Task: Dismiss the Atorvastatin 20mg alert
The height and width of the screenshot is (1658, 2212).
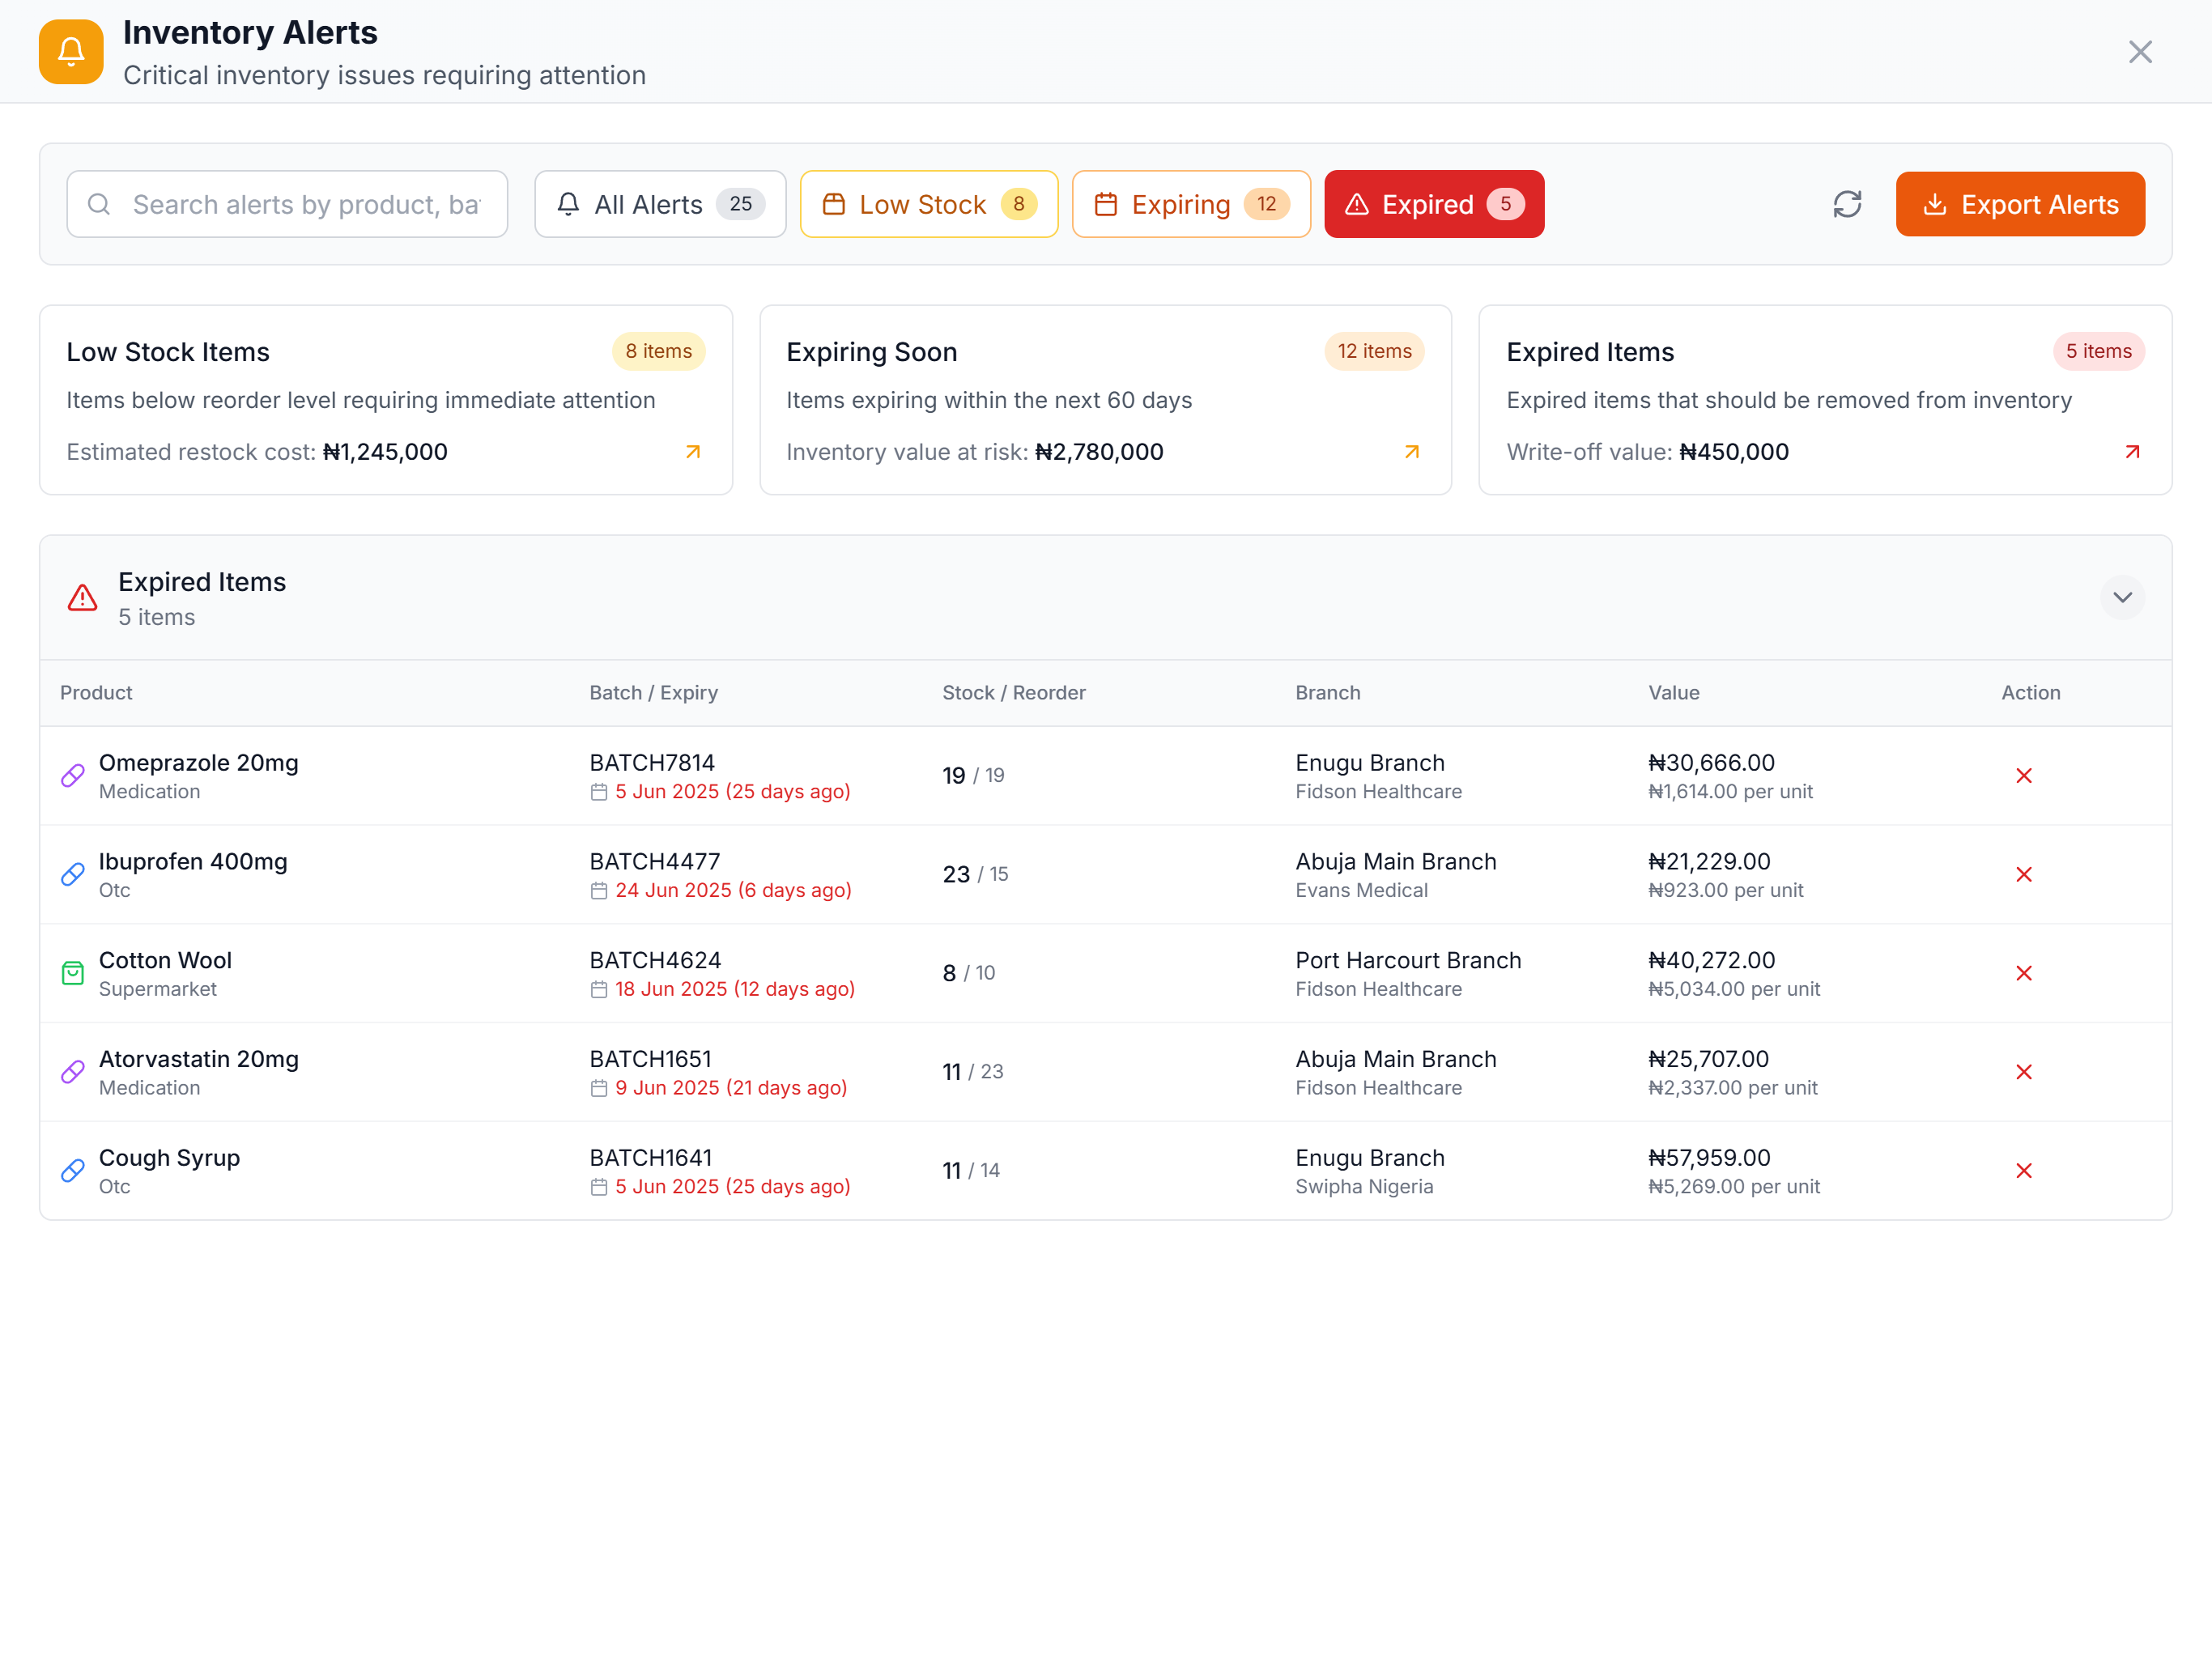Action: tap(2023, 1072)
